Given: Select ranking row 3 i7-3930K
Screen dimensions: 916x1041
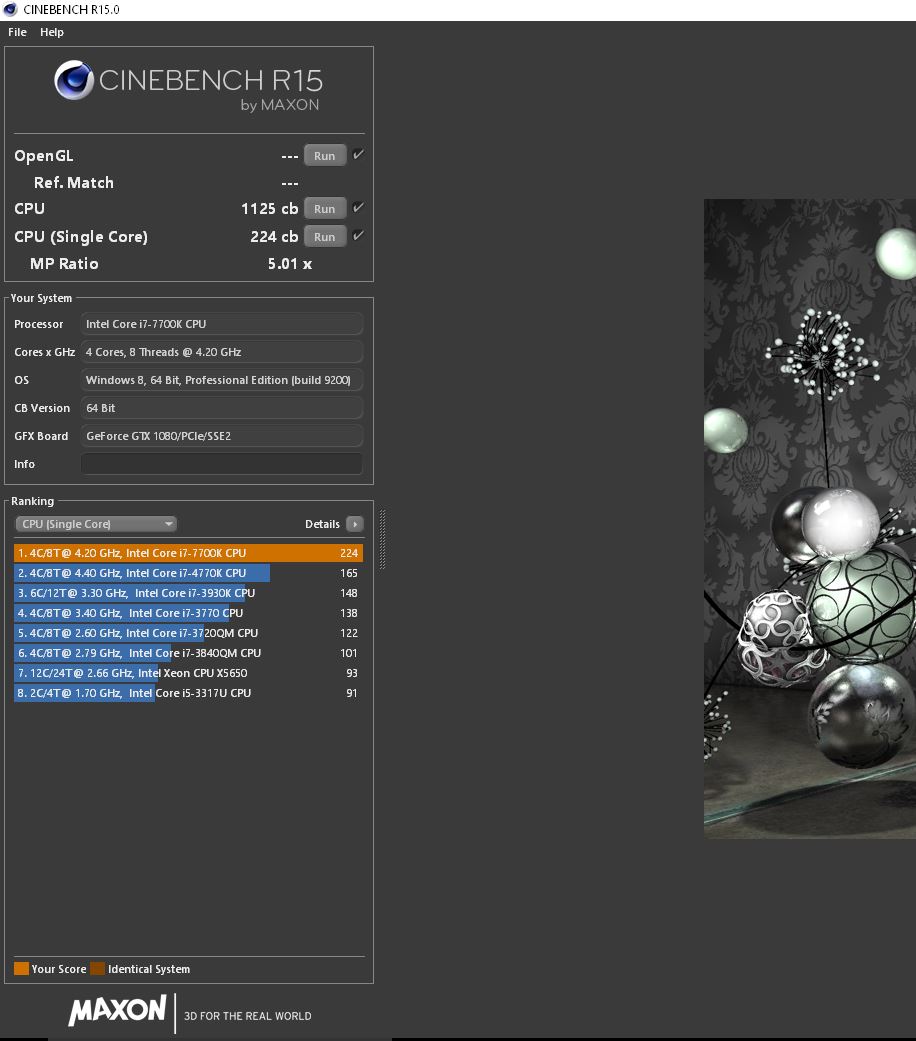Looking at the screenshot, I should (189, 593).
